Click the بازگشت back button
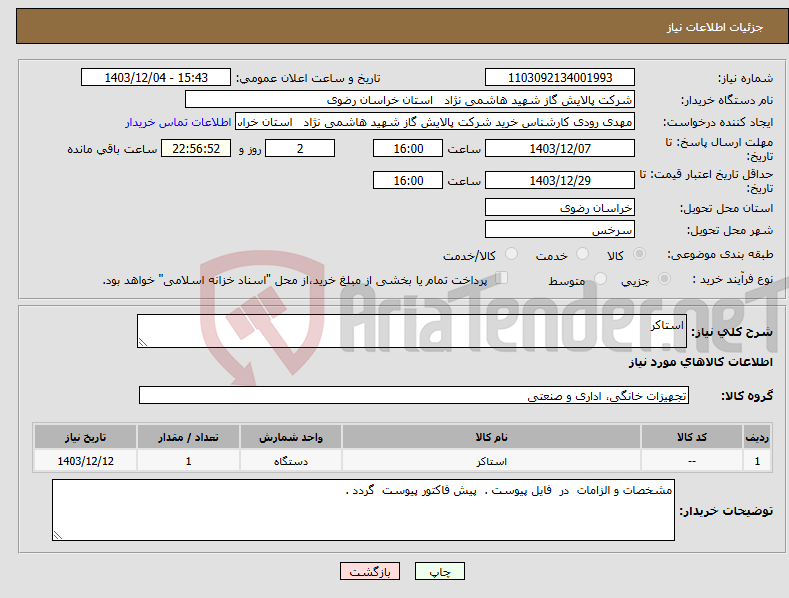789x598 pixels. point(370,571)
